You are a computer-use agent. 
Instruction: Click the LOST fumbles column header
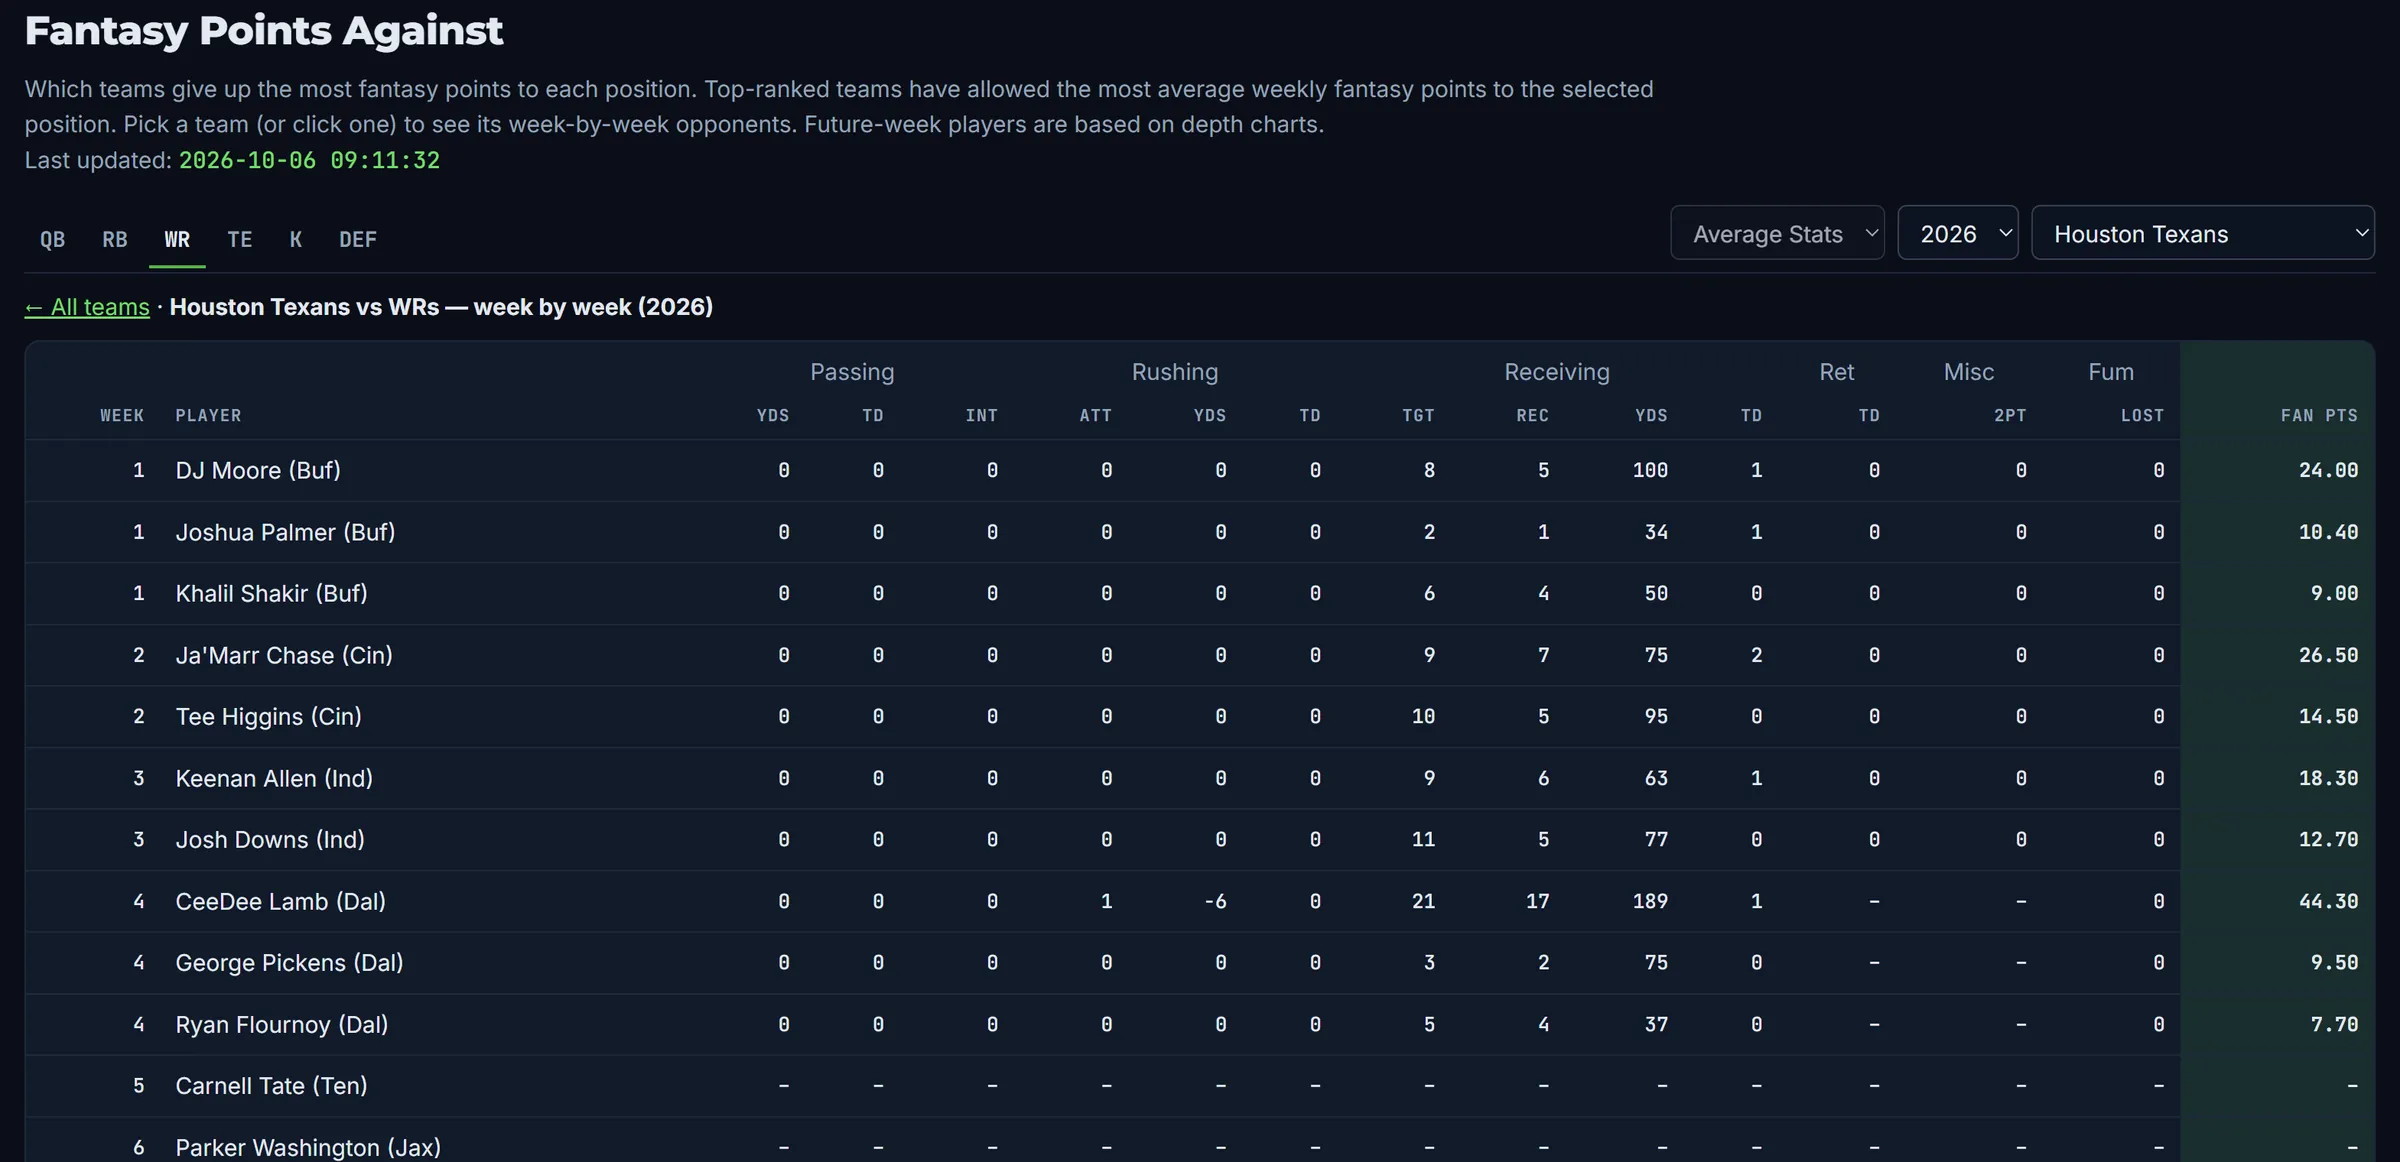coord(2142,415)
